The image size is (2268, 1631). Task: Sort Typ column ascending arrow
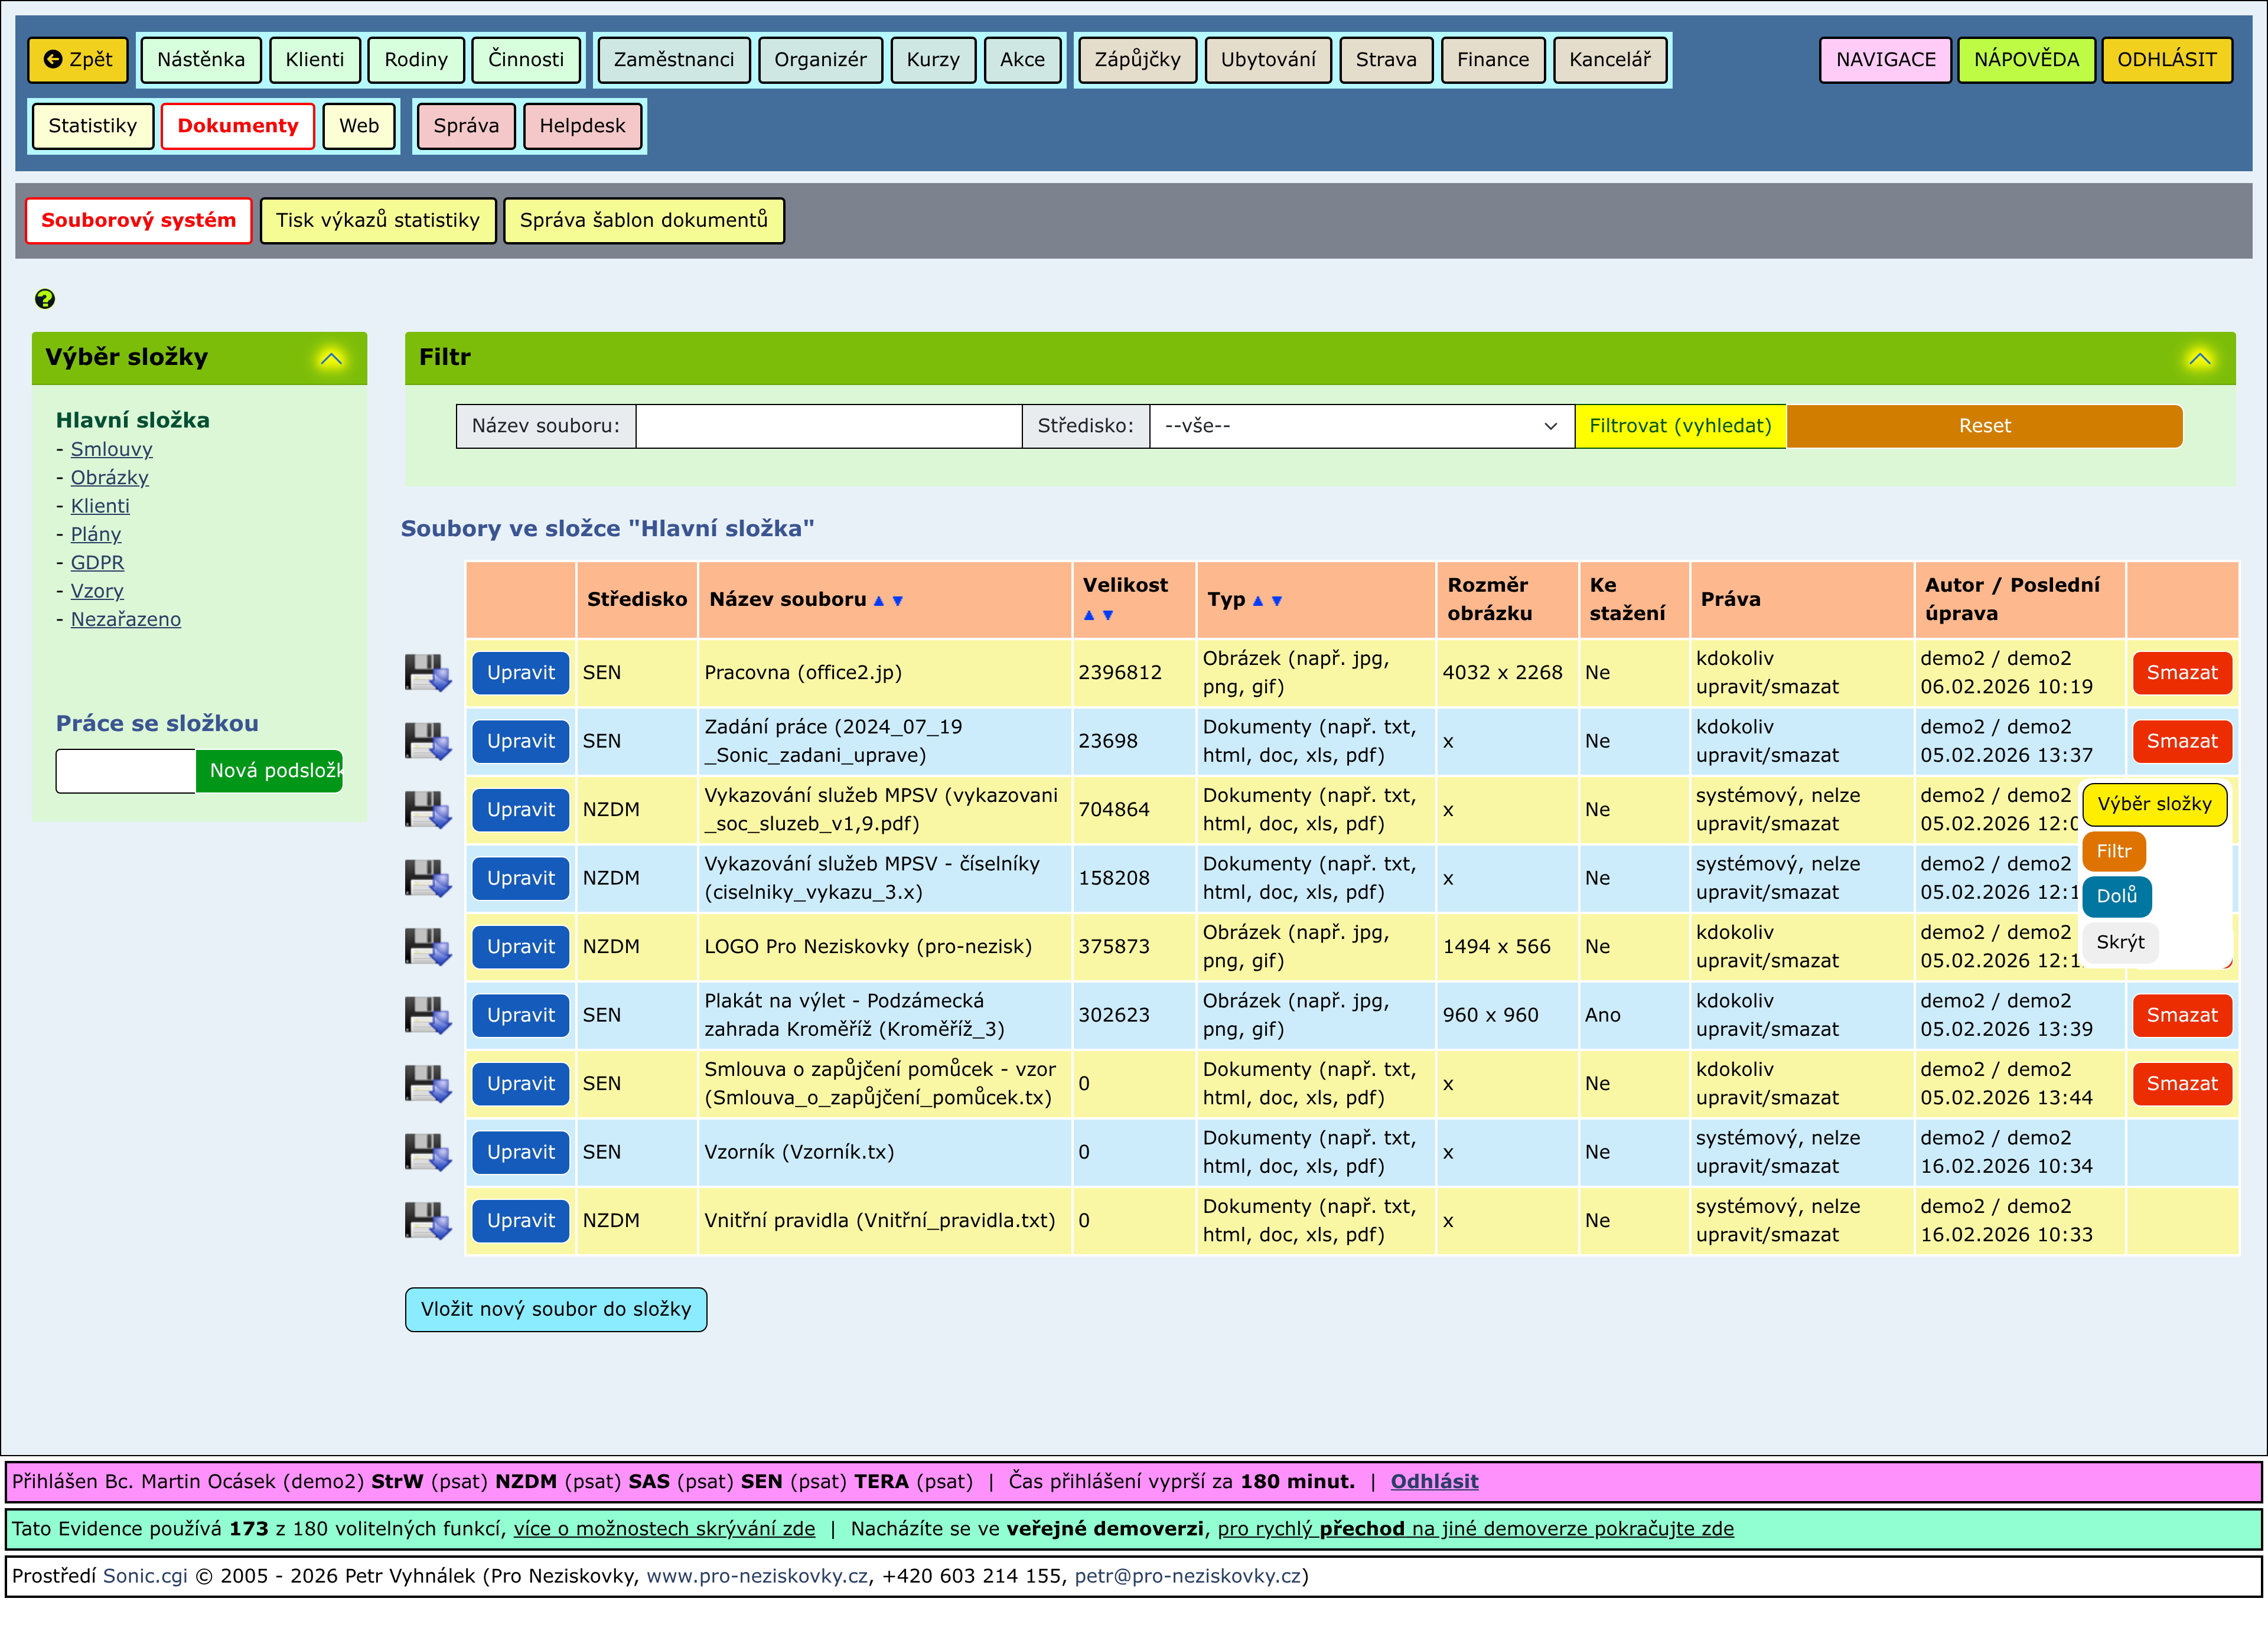(1258, 601)
